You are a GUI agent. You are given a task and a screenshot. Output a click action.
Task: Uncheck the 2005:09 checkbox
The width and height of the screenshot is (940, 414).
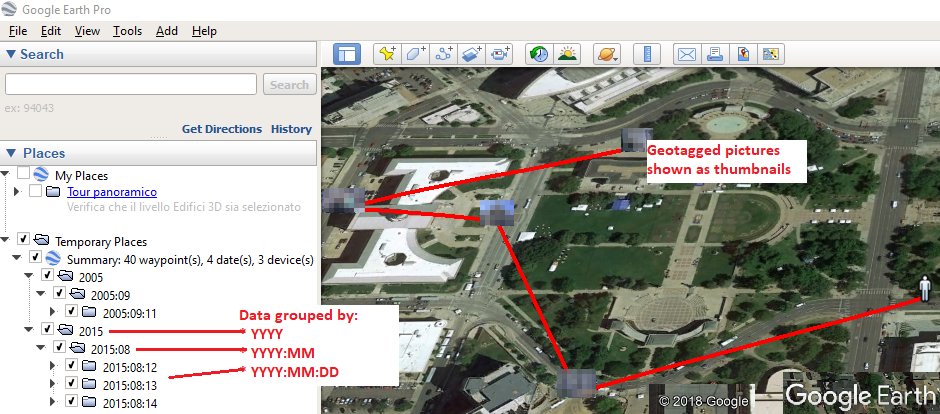59,294
